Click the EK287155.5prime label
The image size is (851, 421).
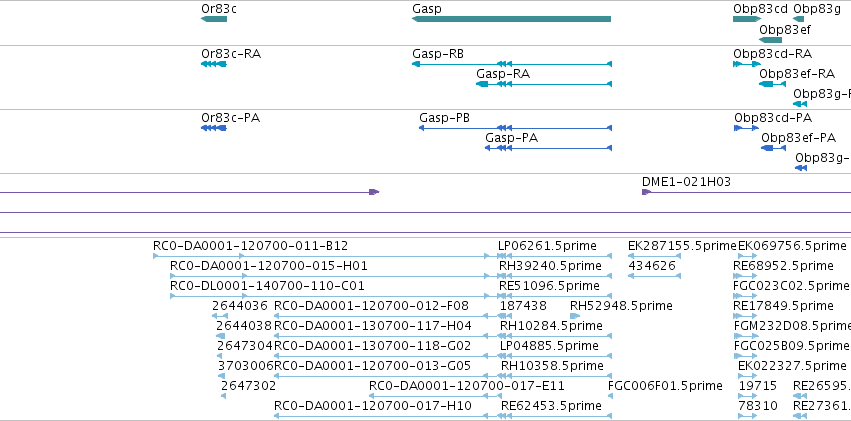tap(682, 246)
